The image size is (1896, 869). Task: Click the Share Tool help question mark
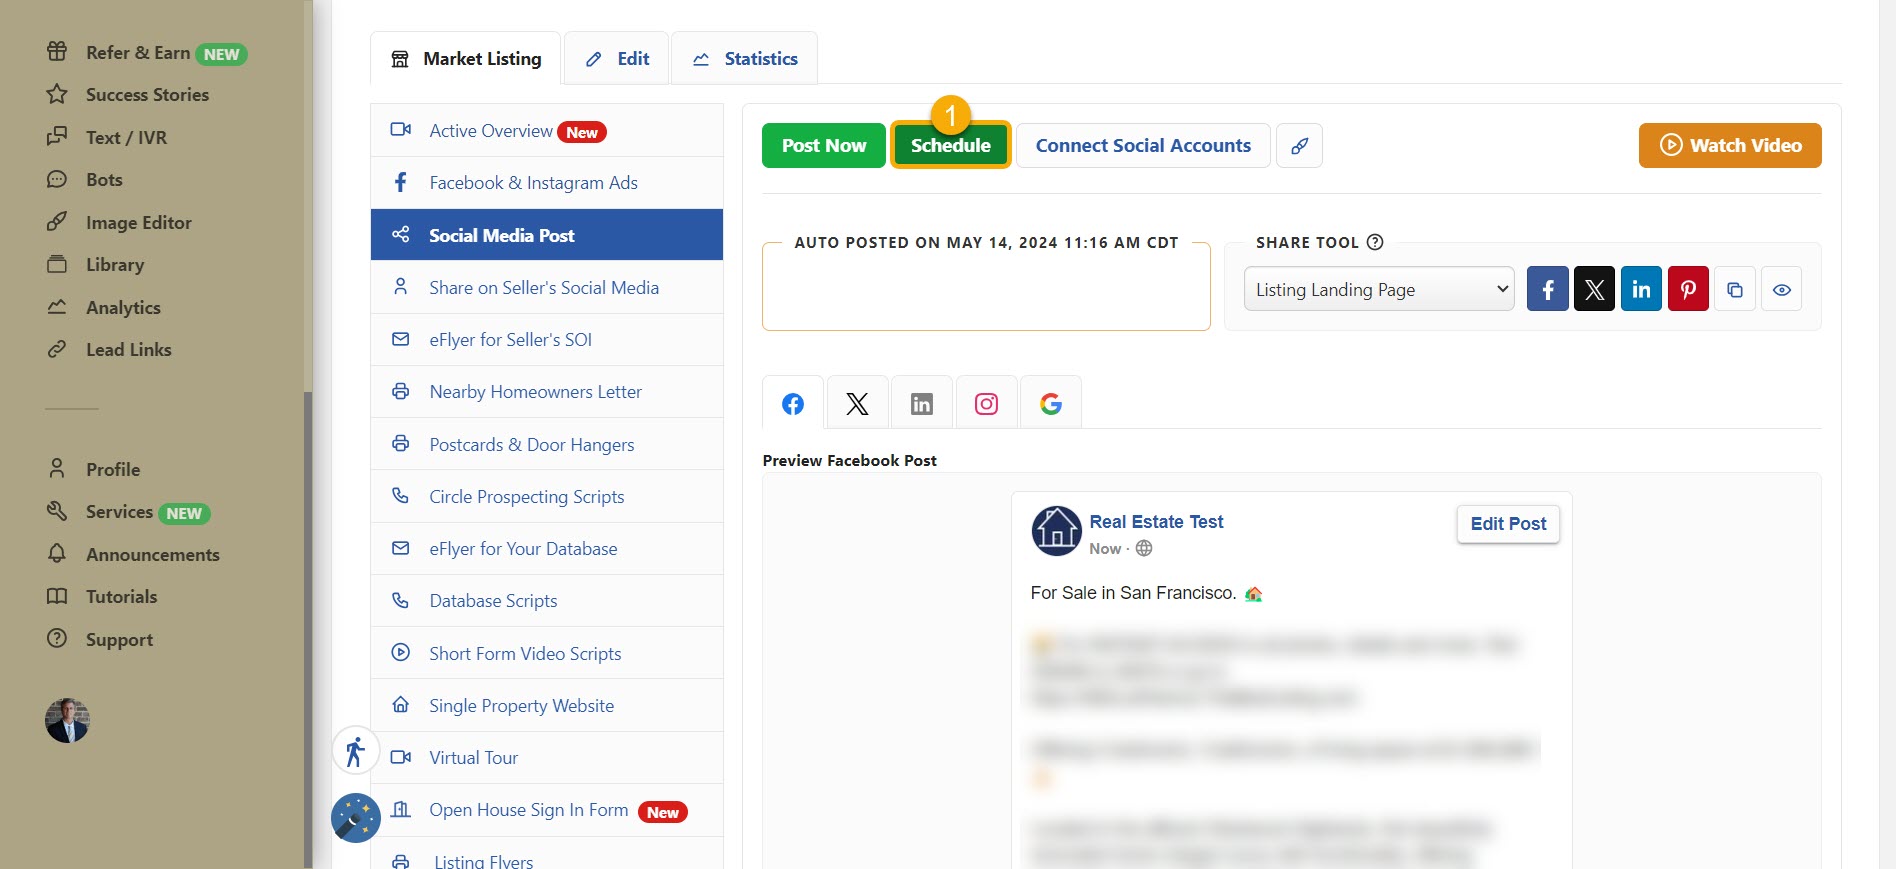click(1375, 242)
